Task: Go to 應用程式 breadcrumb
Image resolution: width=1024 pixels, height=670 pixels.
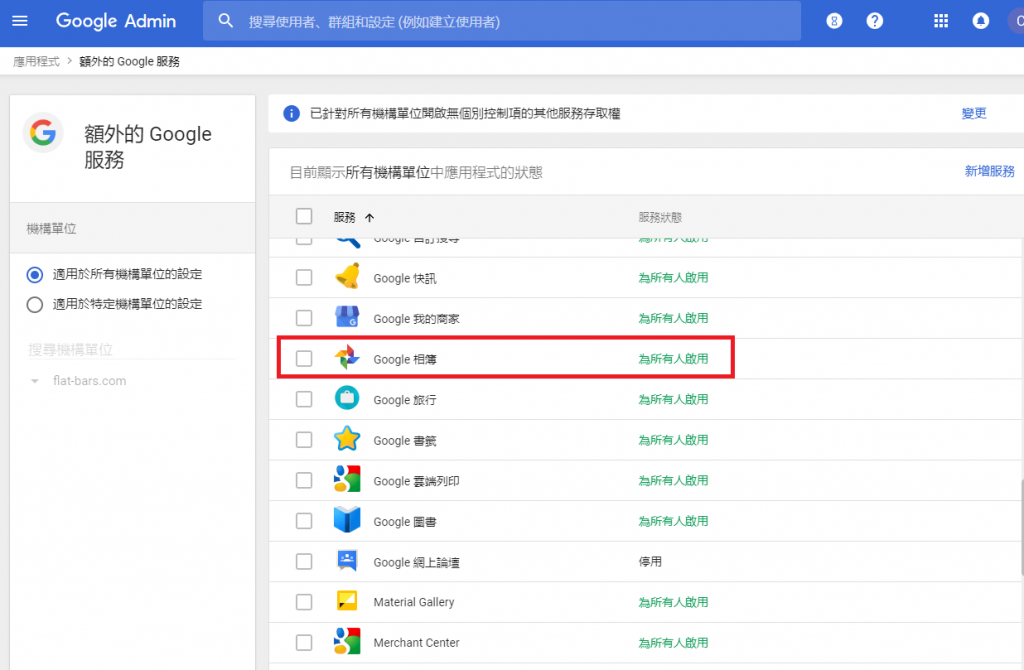Action: (37, 61)
